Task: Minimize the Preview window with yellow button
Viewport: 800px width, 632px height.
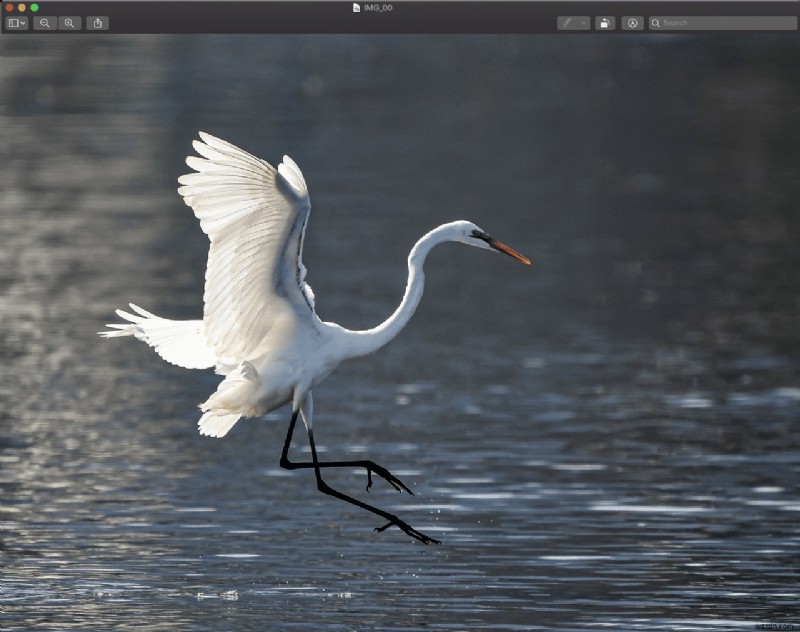Action: 22,8
